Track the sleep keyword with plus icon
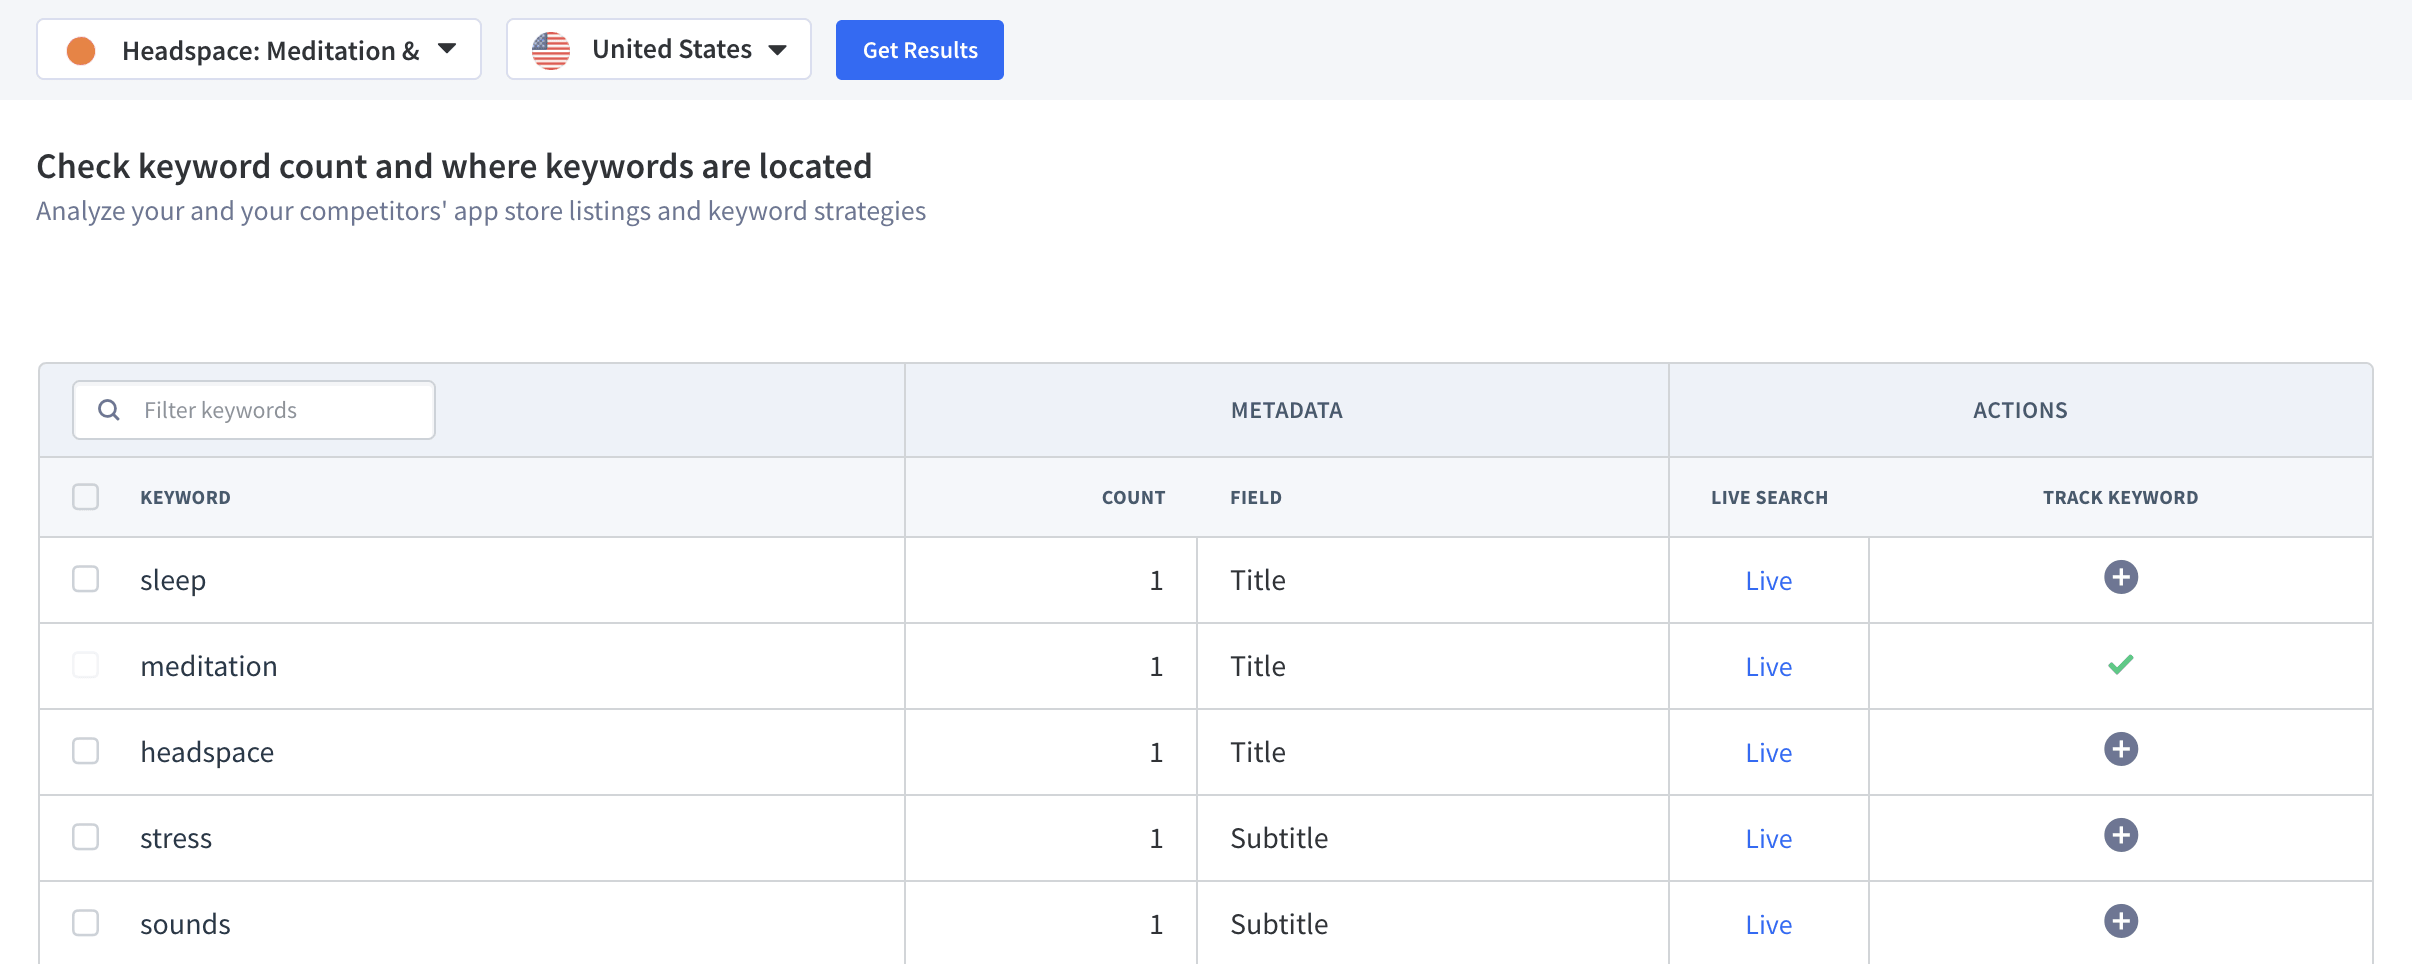Viewport: 2412px width, 964px height. coord(2120,577)
